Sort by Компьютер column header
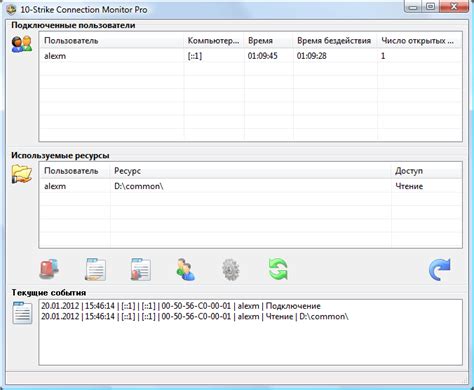 pos(214,41)
